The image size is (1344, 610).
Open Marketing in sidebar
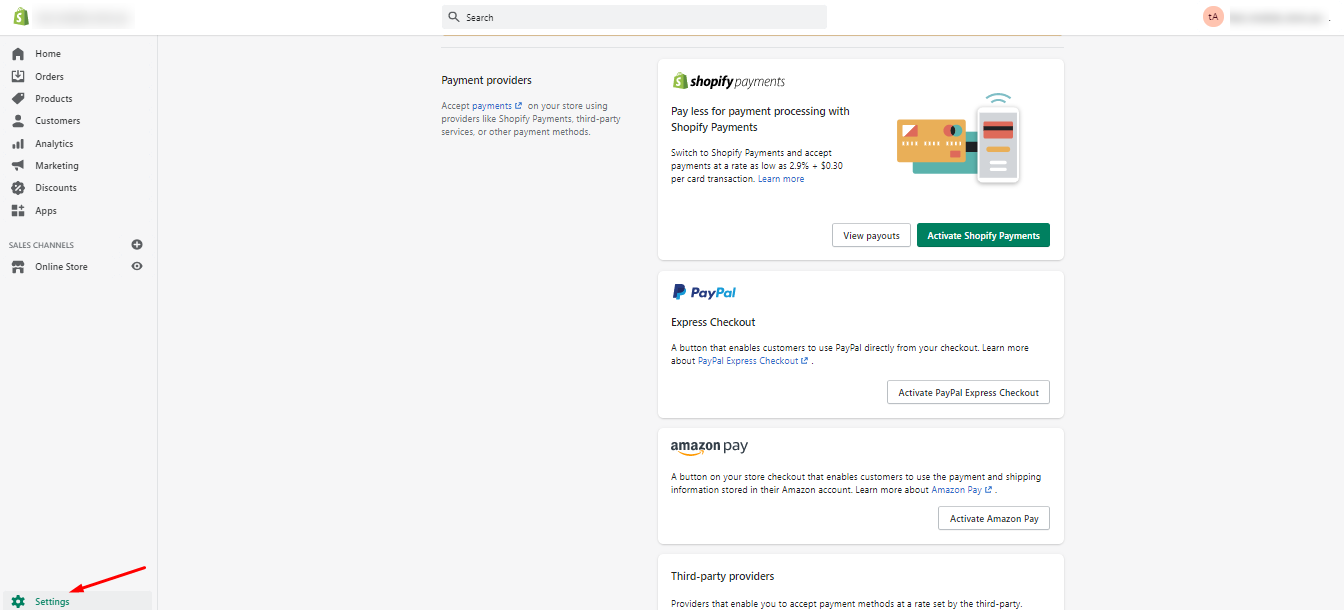point(57,165)
